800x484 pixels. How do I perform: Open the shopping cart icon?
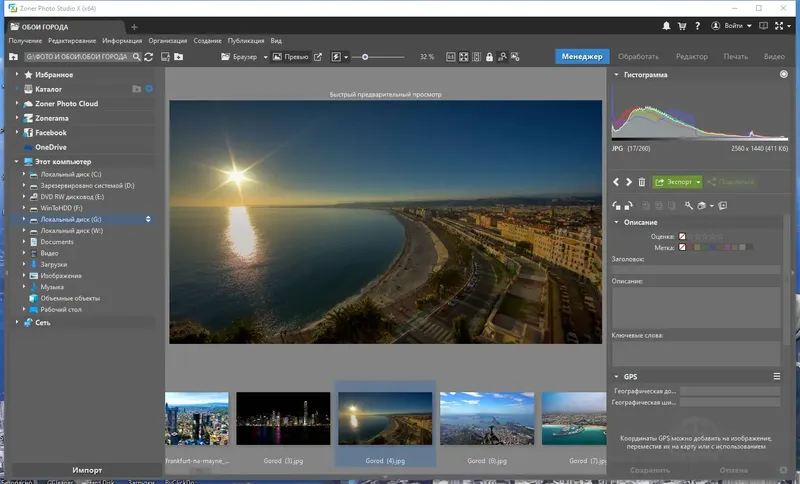click(682, 26)
